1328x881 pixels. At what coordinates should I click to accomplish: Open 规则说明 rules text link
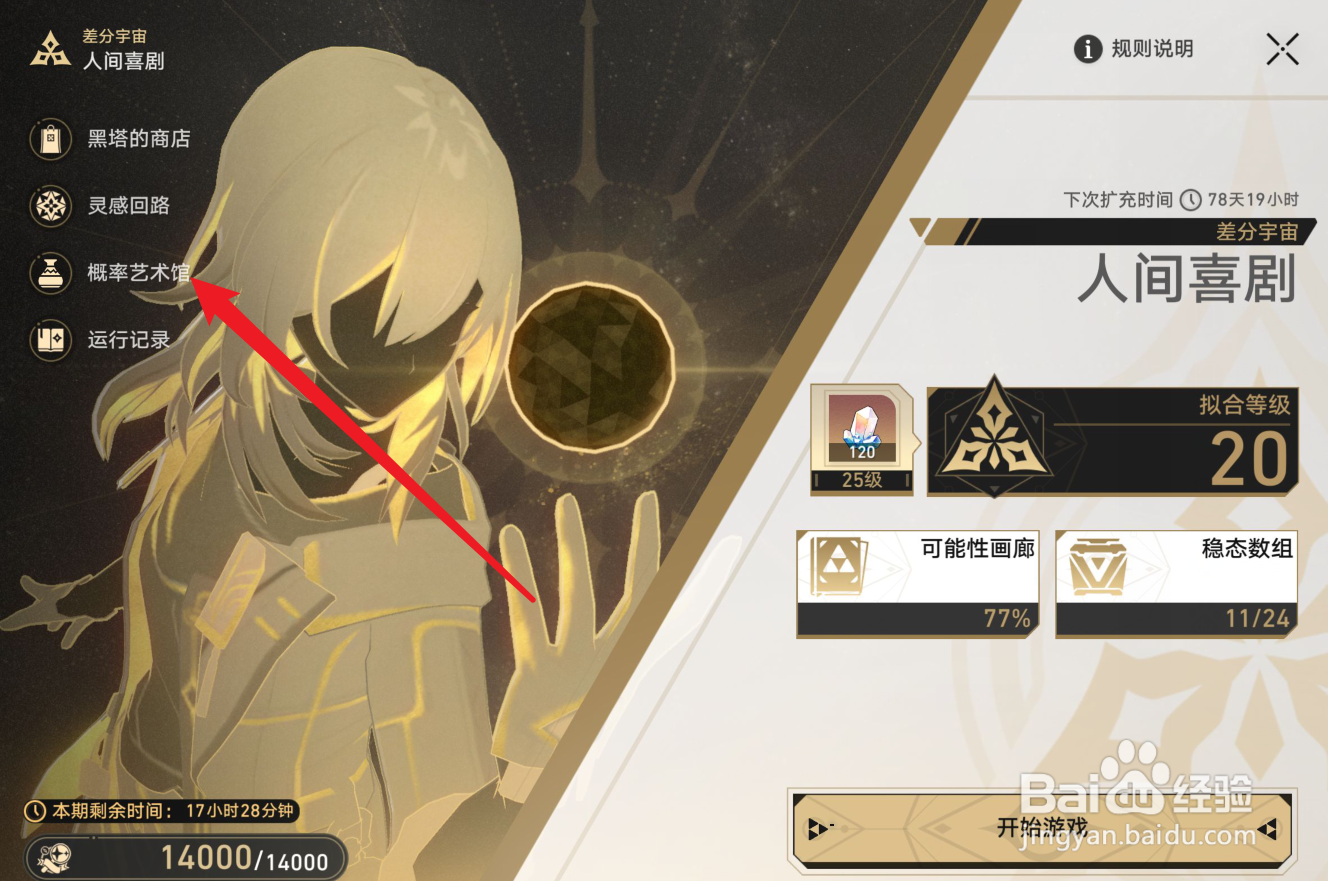click(x=1152, y=49)
